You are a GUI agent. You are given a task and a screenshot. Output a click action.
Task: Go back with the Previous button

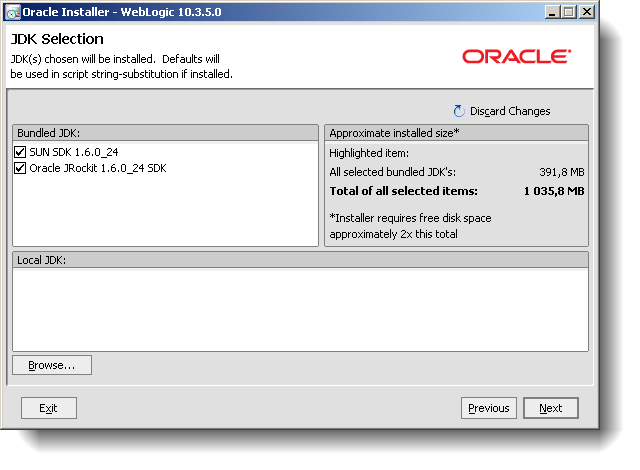[x=489, y=408]
